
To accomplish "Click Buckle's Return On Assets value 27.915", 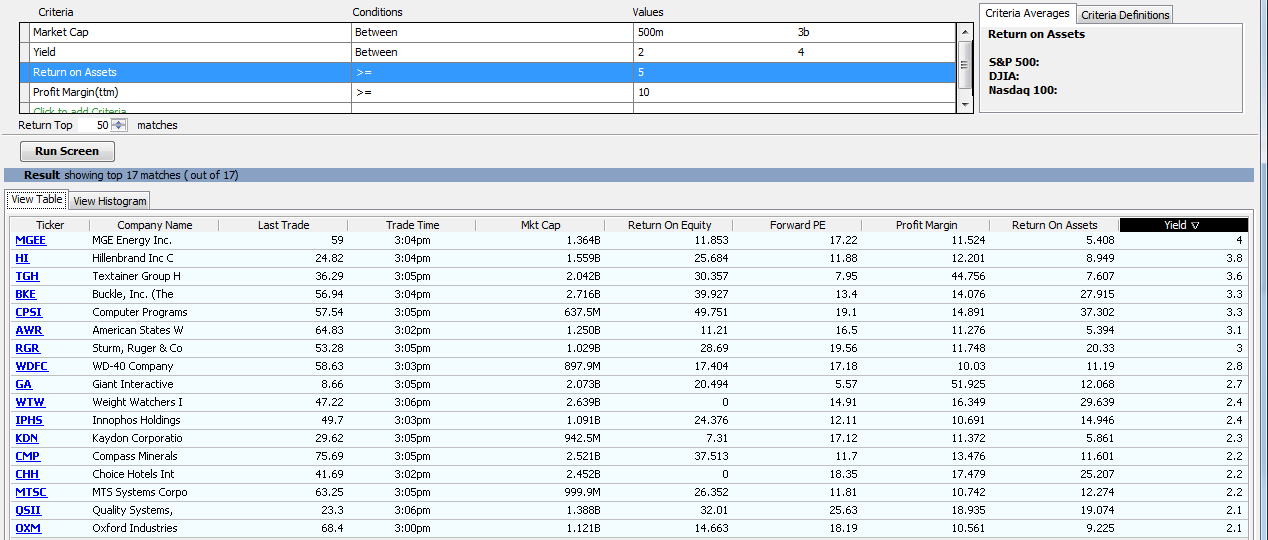I will 1095,294.
